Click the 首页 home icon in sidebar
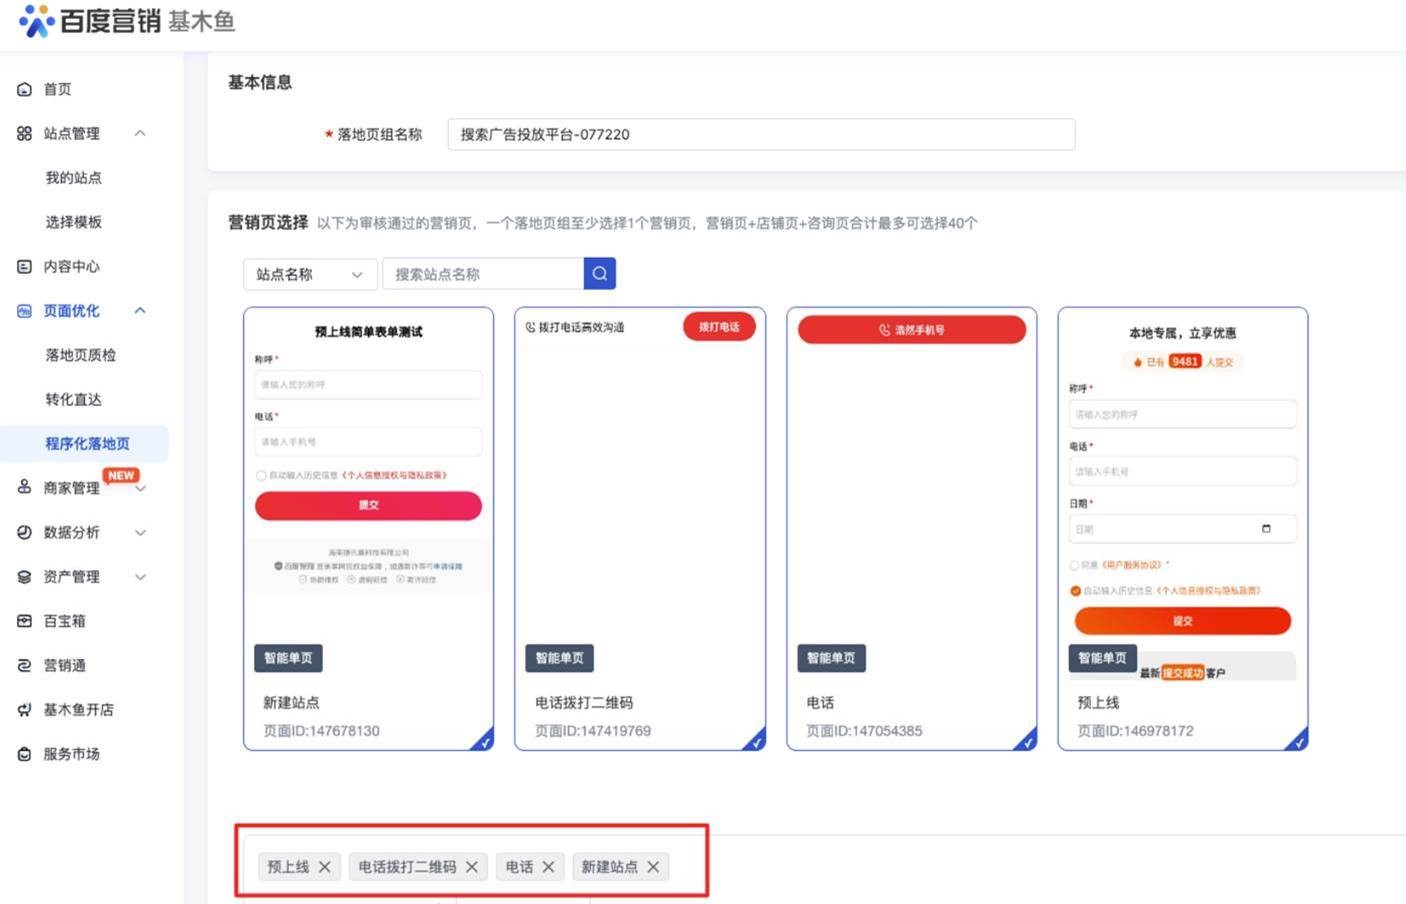Viewport: 1406px width, 904px height. pos(25,89)
